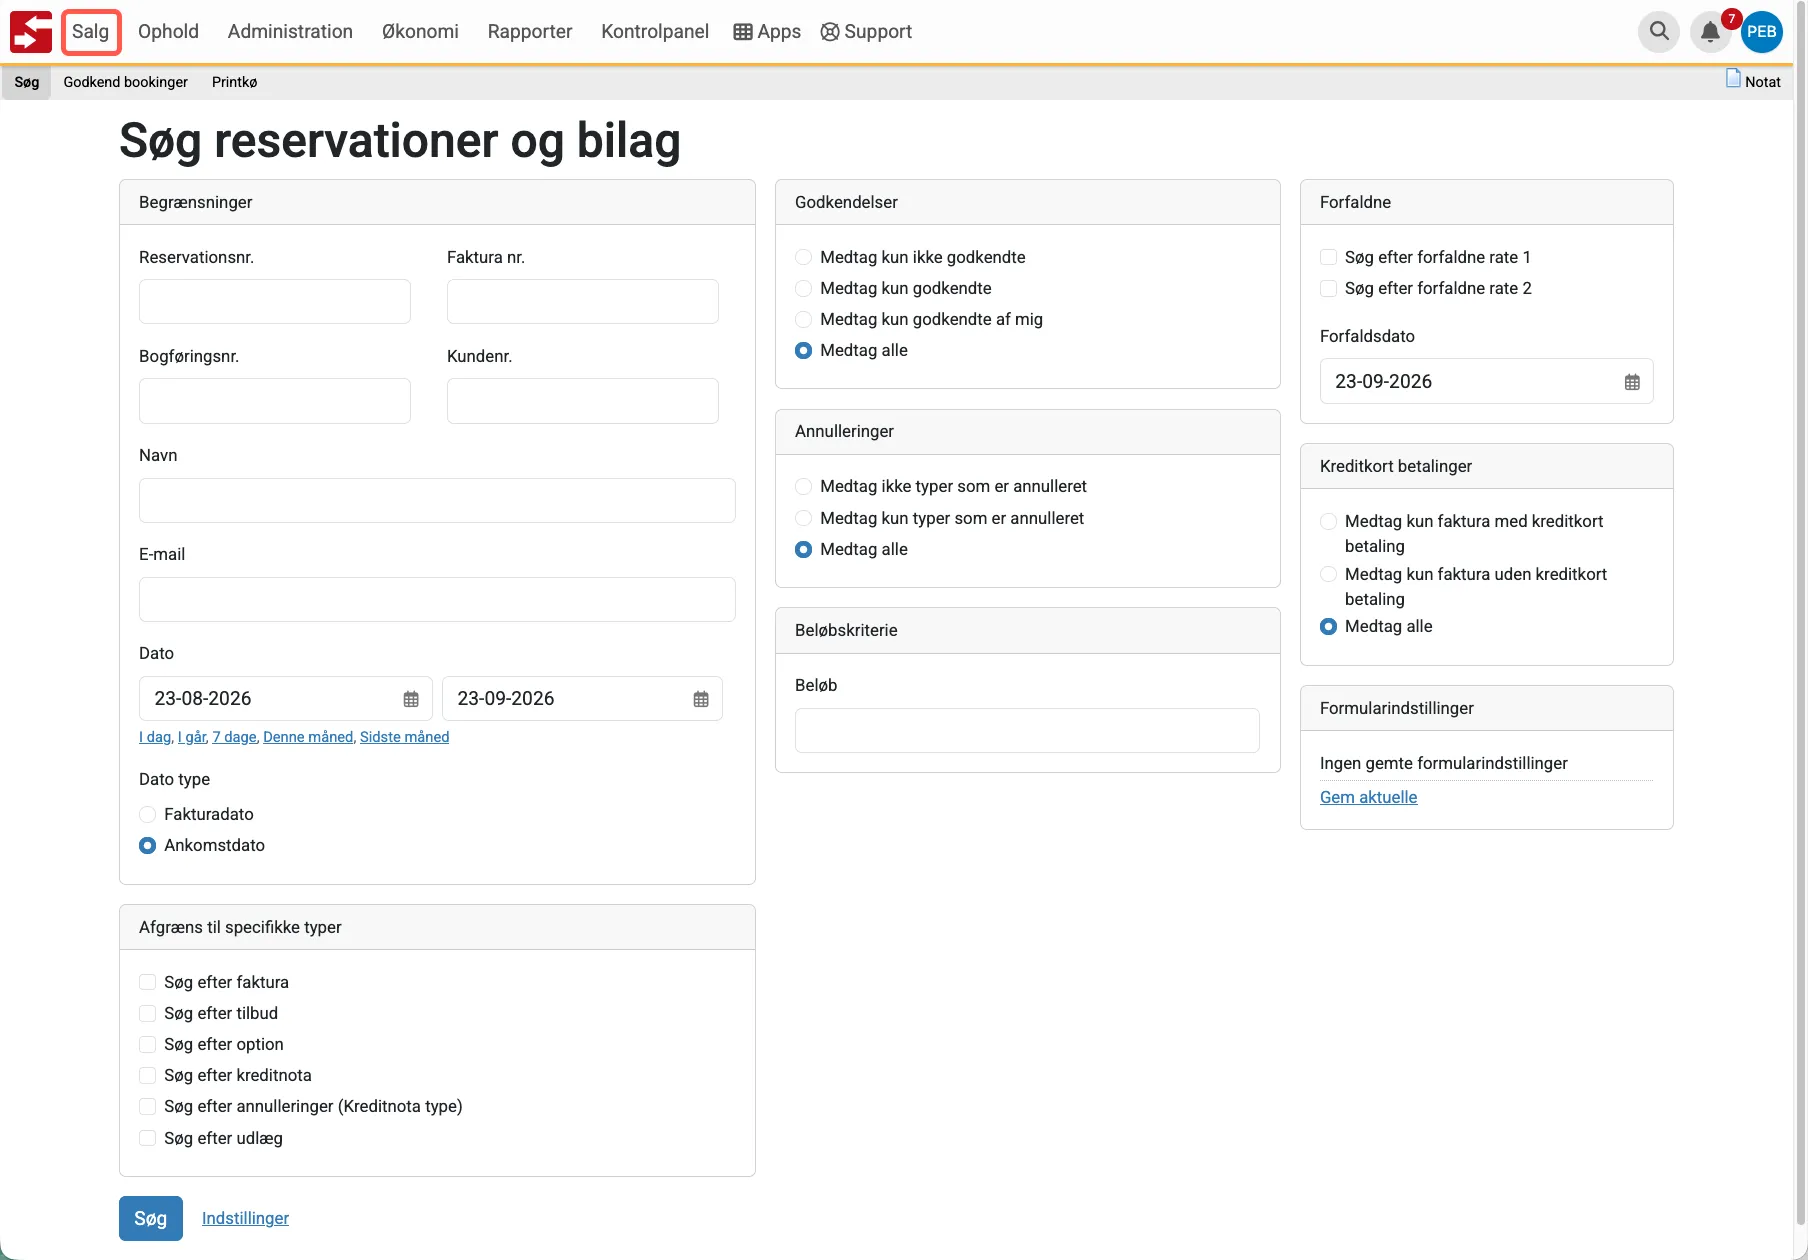Open calendar for the Dato end date

pos(701,699)
